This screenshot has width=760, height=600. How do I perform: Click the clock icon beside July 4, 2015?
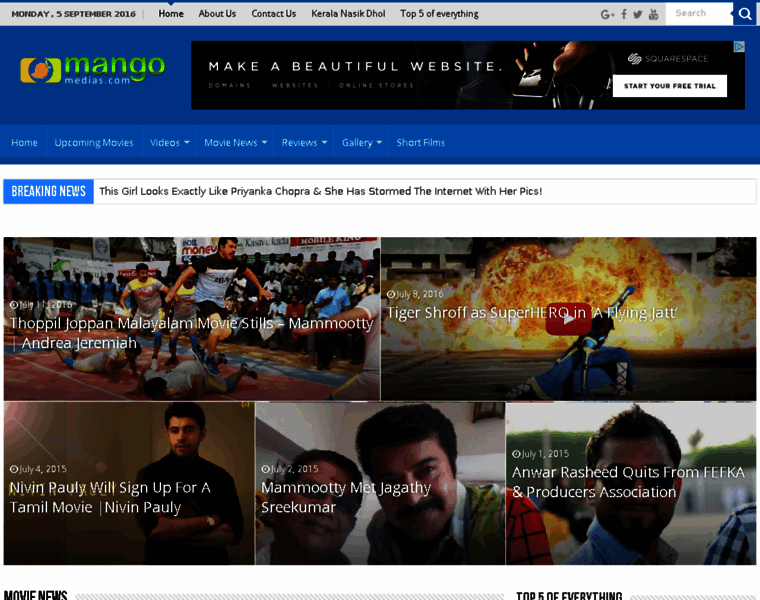click(14, 469)
